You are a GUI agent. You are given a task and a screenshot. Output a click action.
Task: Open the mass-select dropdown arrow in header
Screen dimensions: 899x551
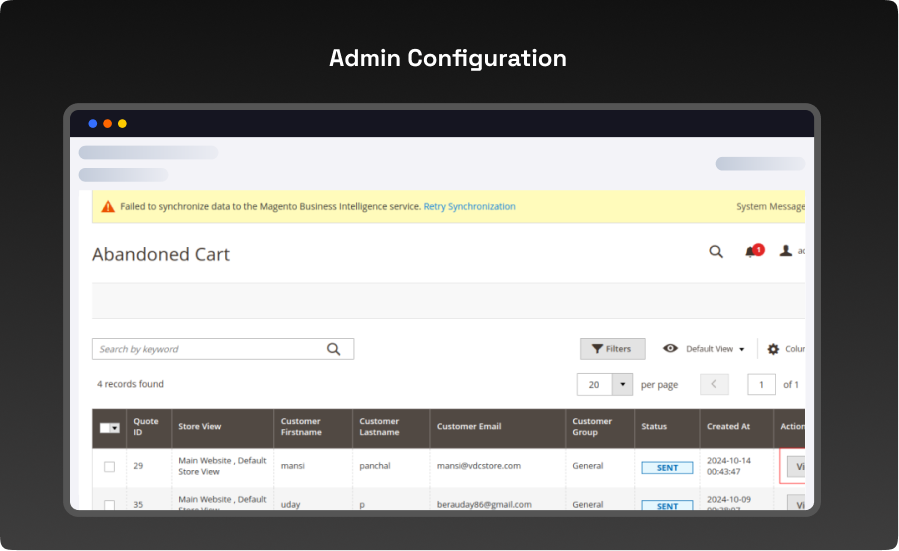116,427
